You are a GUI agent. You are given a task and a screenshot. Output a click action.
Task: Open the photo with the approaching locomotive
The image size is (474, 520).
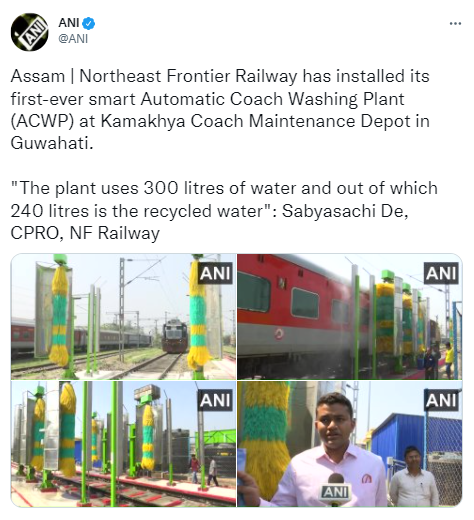coord(123,316)
